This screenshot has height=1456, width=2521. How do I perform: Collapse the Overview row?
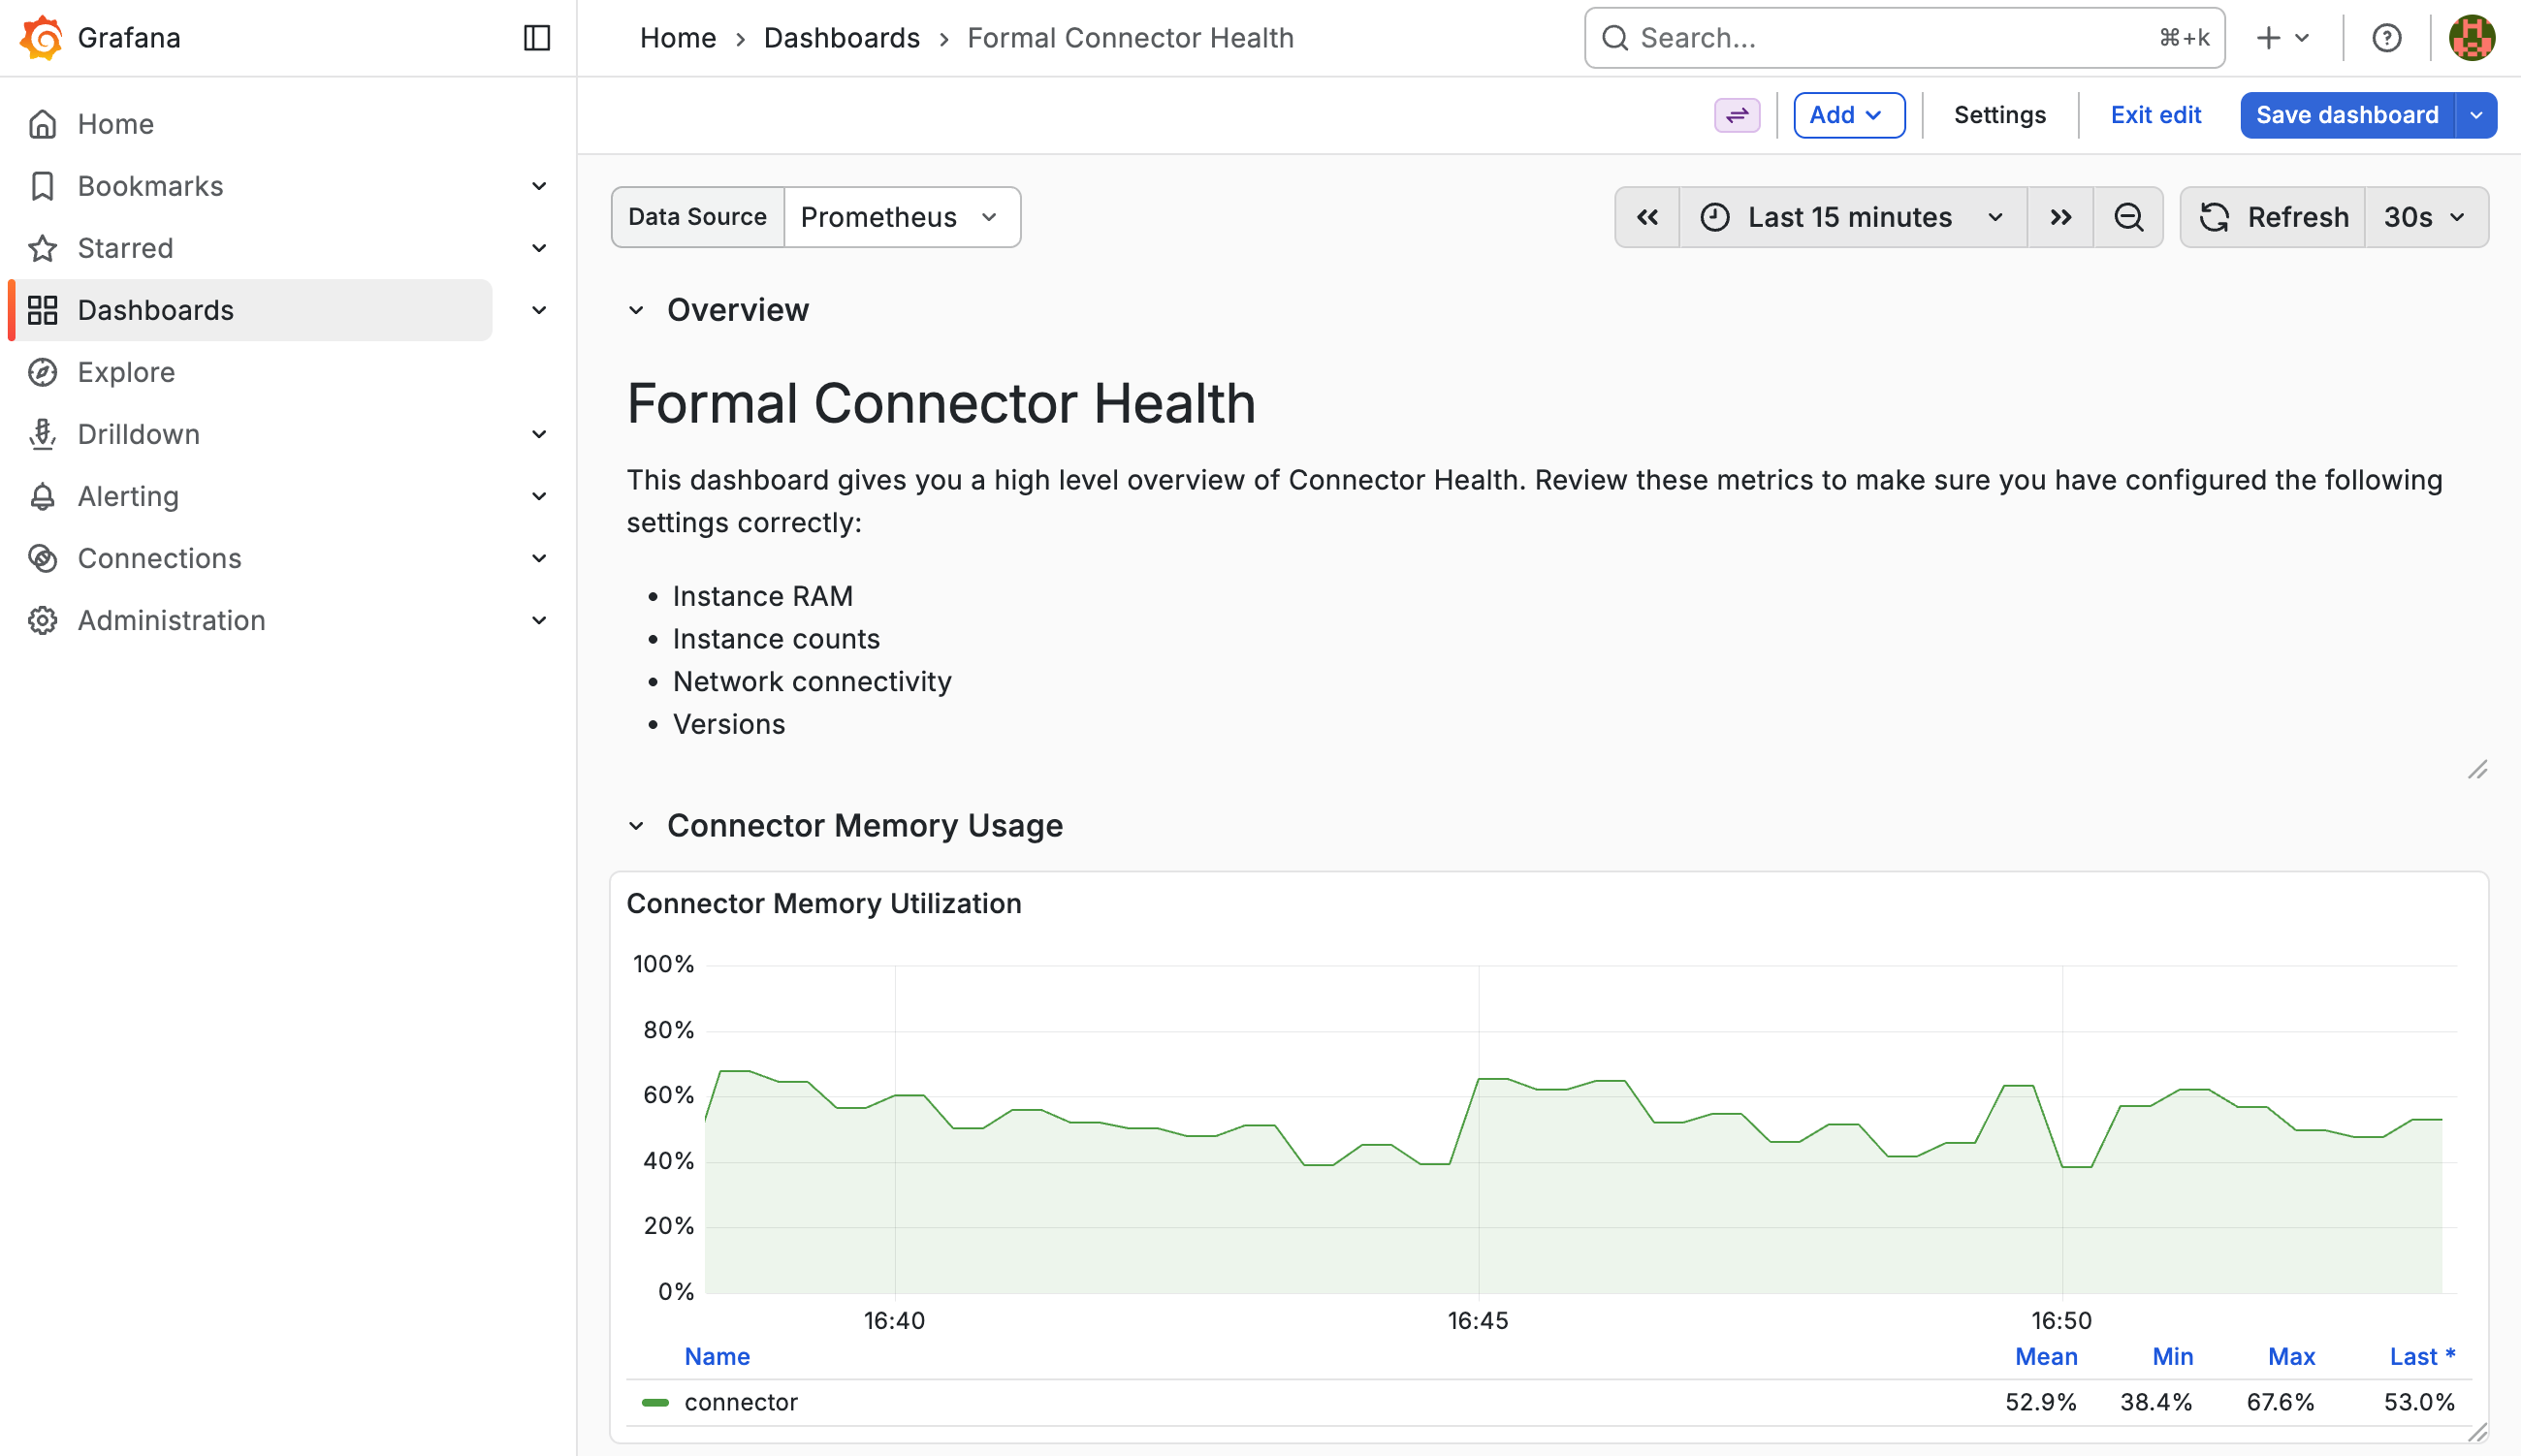(636, 310)
